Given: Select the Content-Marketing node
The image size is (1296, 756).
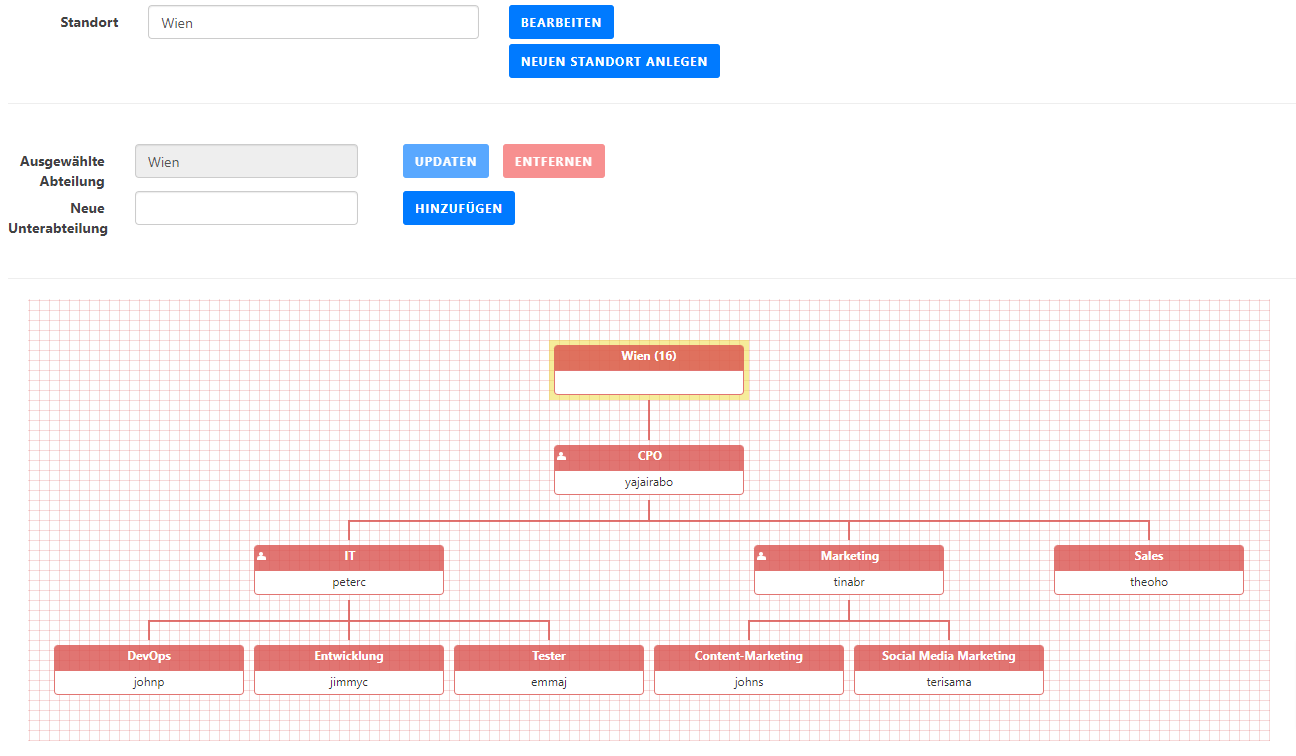Looking at the screenshot, I should click(749, 669).
